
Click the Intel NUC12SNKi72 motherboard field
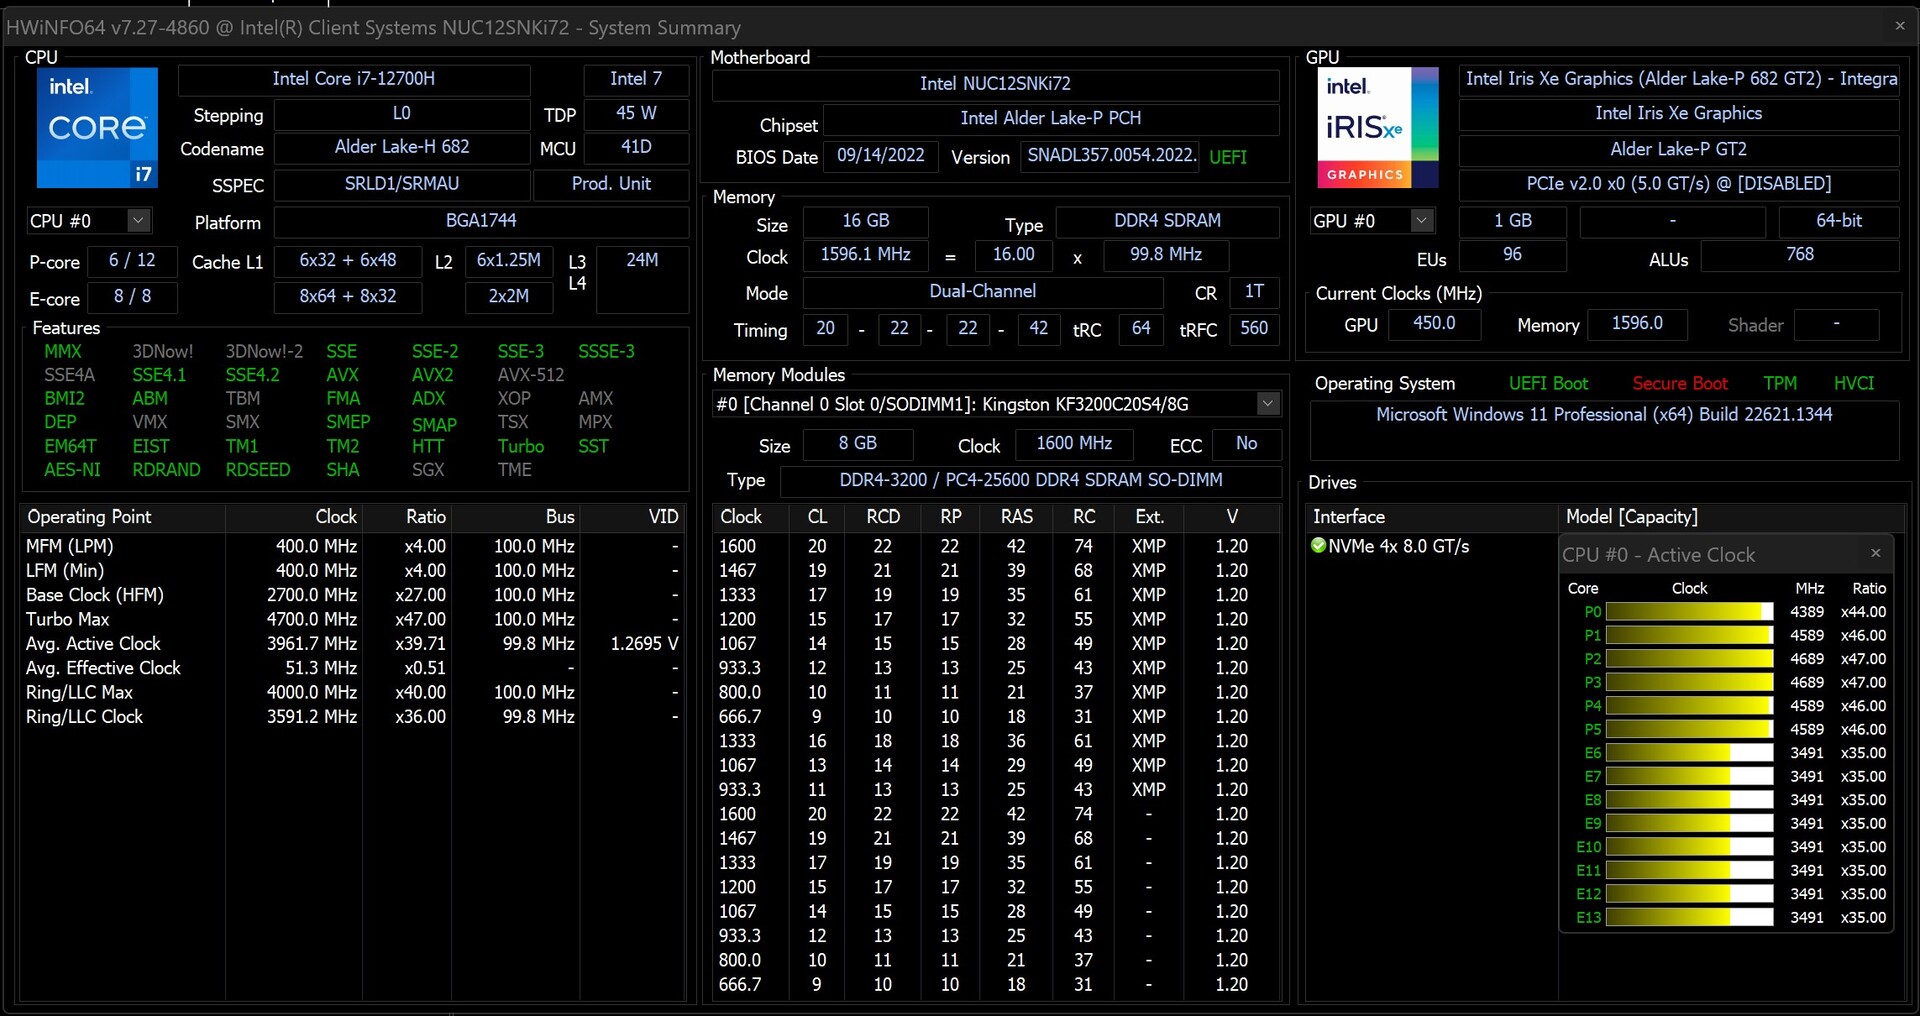point(995,84)
